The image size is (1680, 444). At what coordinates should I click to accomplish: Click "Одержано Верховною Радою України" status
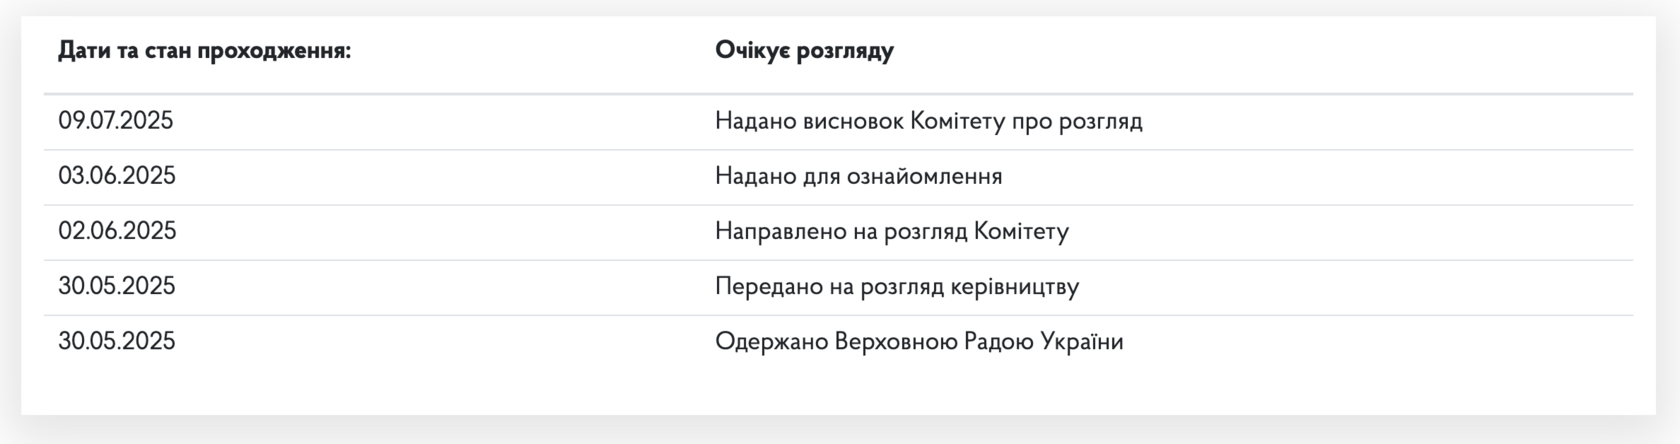[x=919, y=341]
